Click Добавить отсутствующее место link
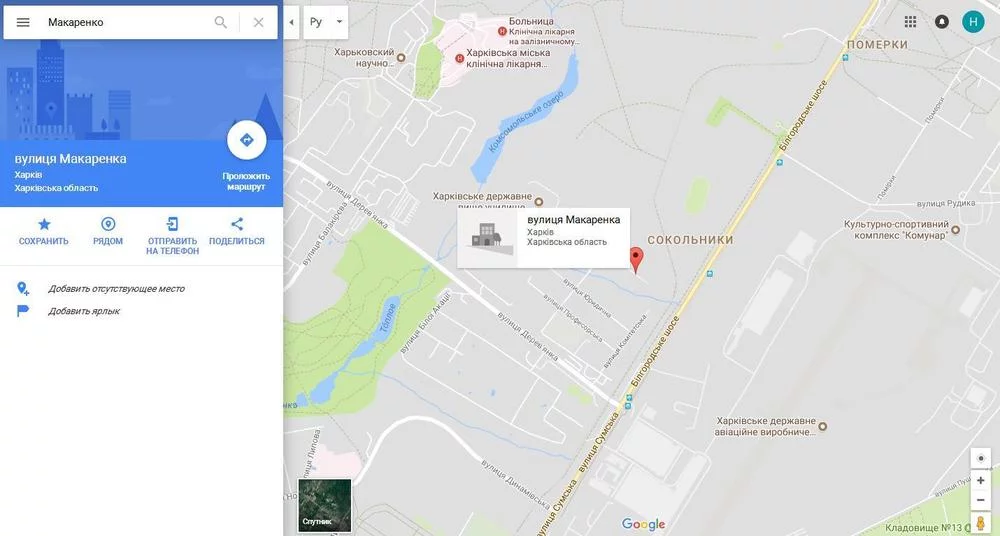Image resolution: width=1000 pixels, height=536 pixels. coord(116,288)
